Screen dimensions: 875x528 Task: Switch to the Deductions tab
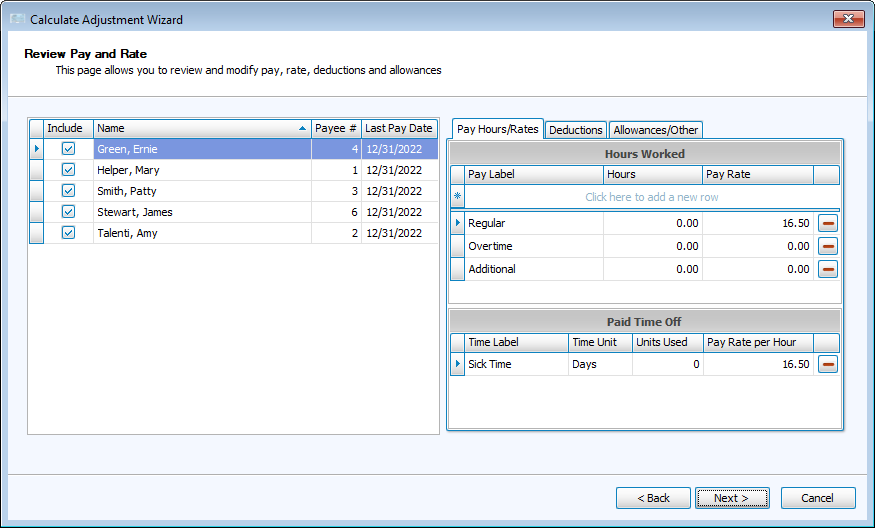576,130
